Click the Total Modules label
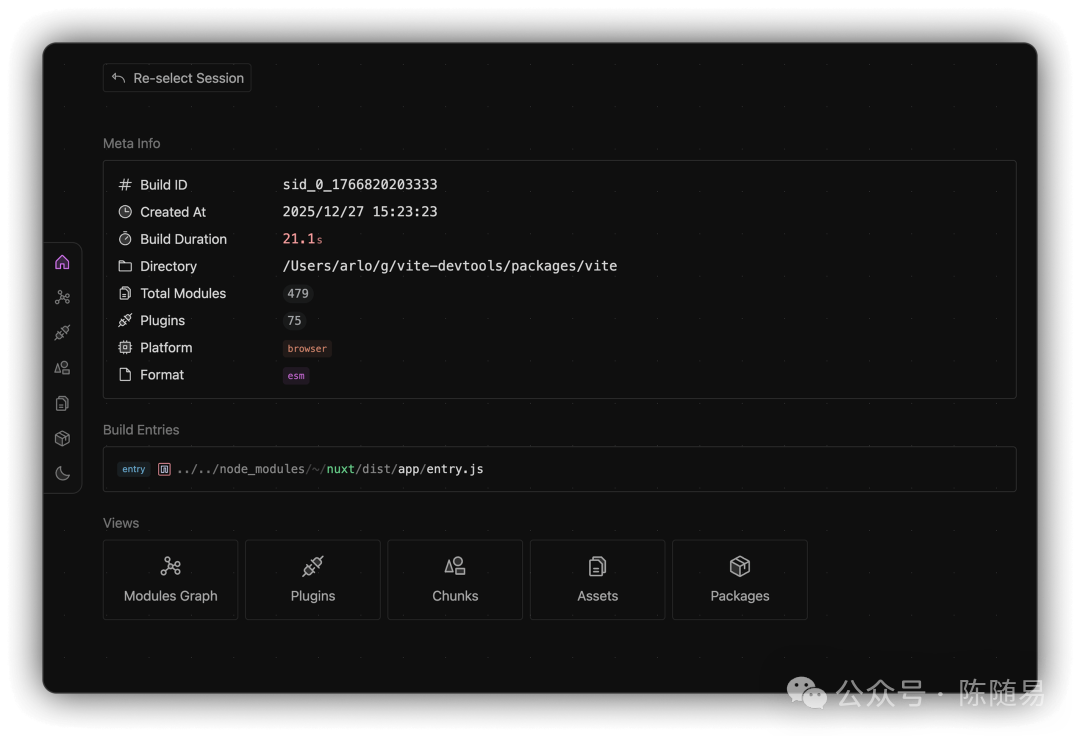This screenshot has width=1080, height=736. pos(183,293)
